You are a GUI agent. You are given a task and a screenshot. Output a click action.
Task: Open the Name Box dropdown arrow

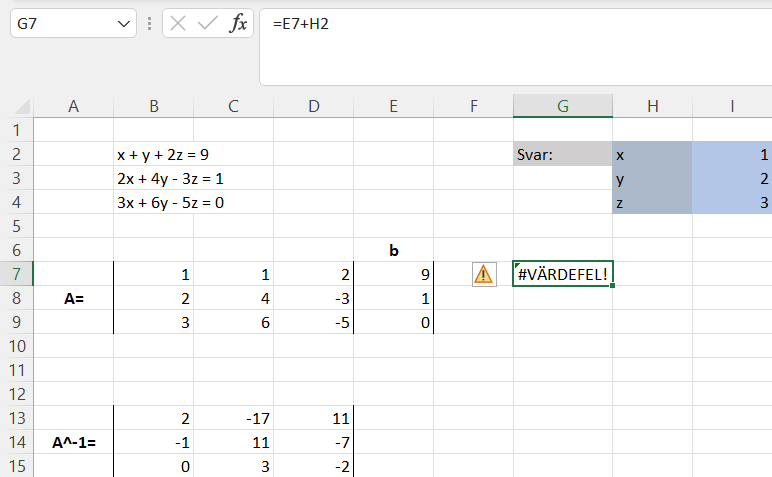click(x=124, y=23)
